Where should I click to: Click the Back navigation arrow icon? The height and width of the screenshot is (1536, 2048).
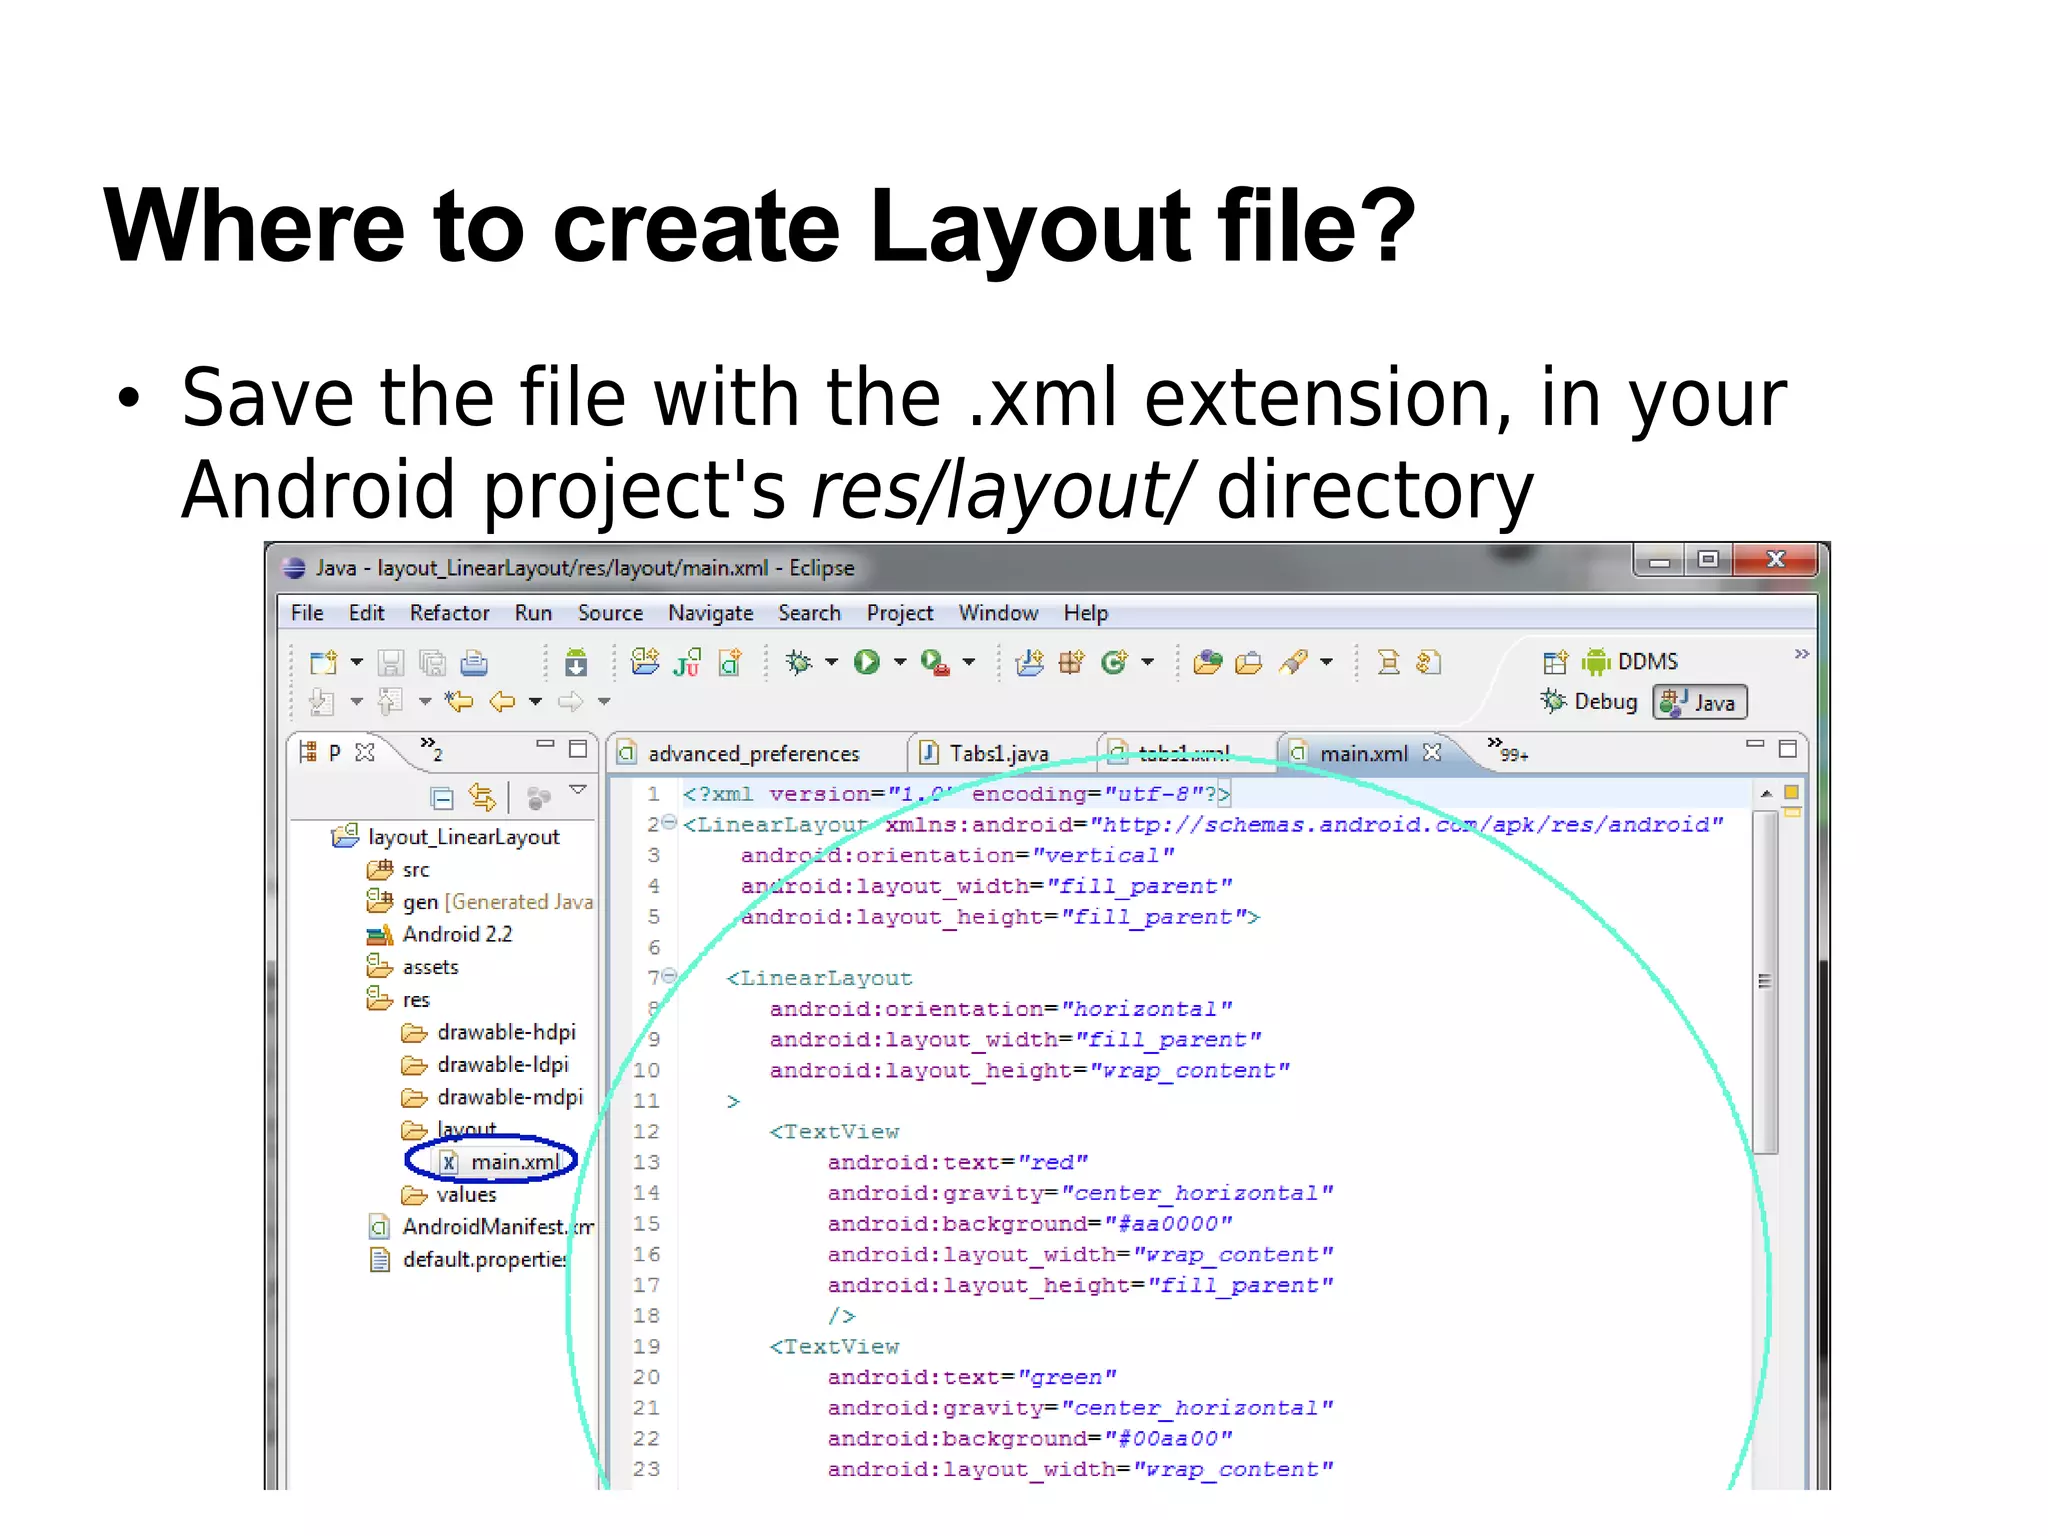pyautogui.click(x=502, y=702)
